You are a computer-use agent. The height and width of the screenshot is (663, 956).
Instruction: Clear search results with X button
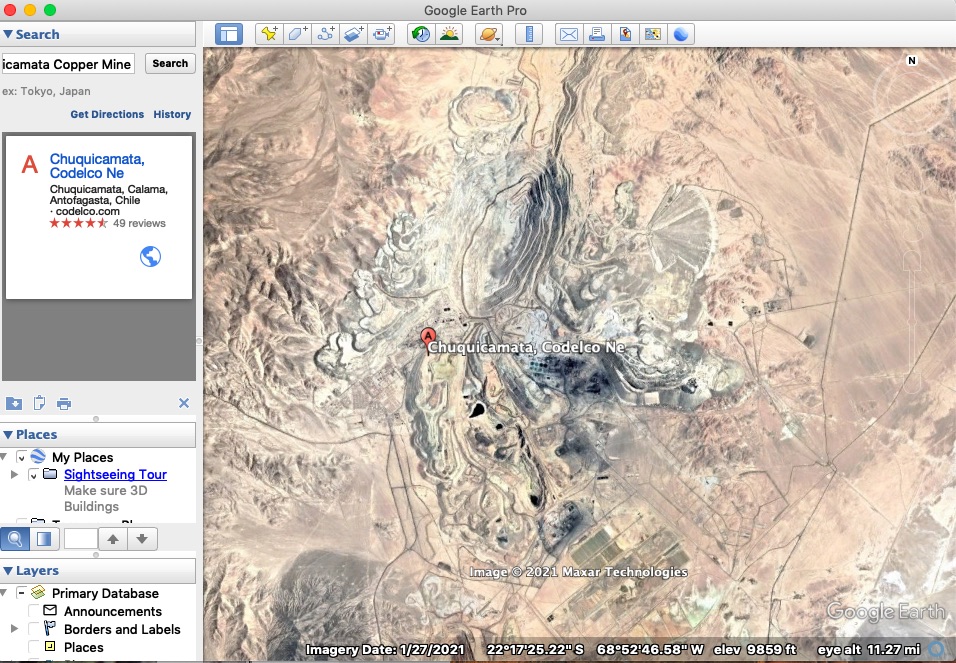click(184, 403)
